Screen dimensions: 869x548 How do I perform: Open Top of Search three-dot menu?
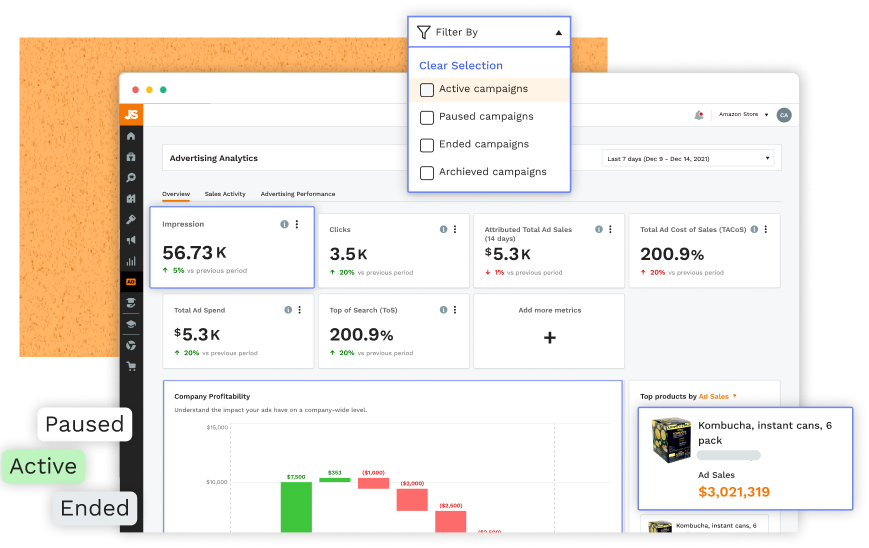pos(455,310)
